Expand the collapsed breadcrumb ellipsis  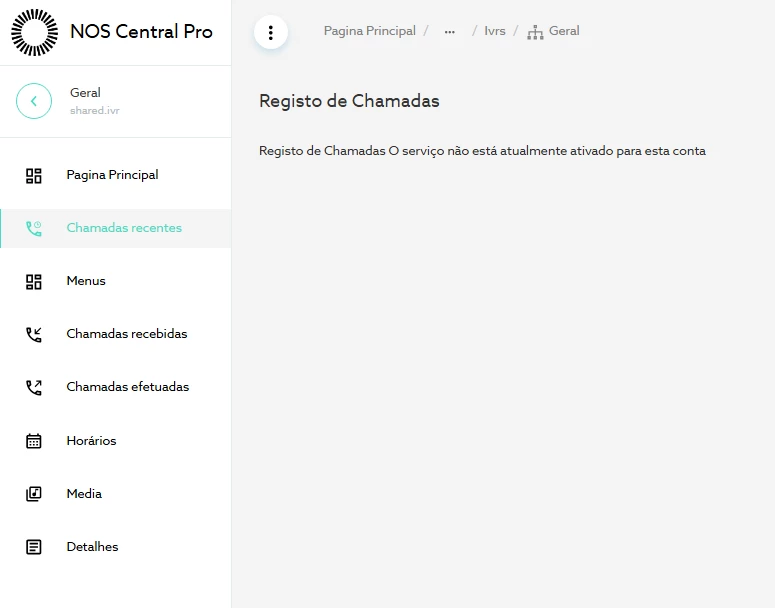pos(450,32)
